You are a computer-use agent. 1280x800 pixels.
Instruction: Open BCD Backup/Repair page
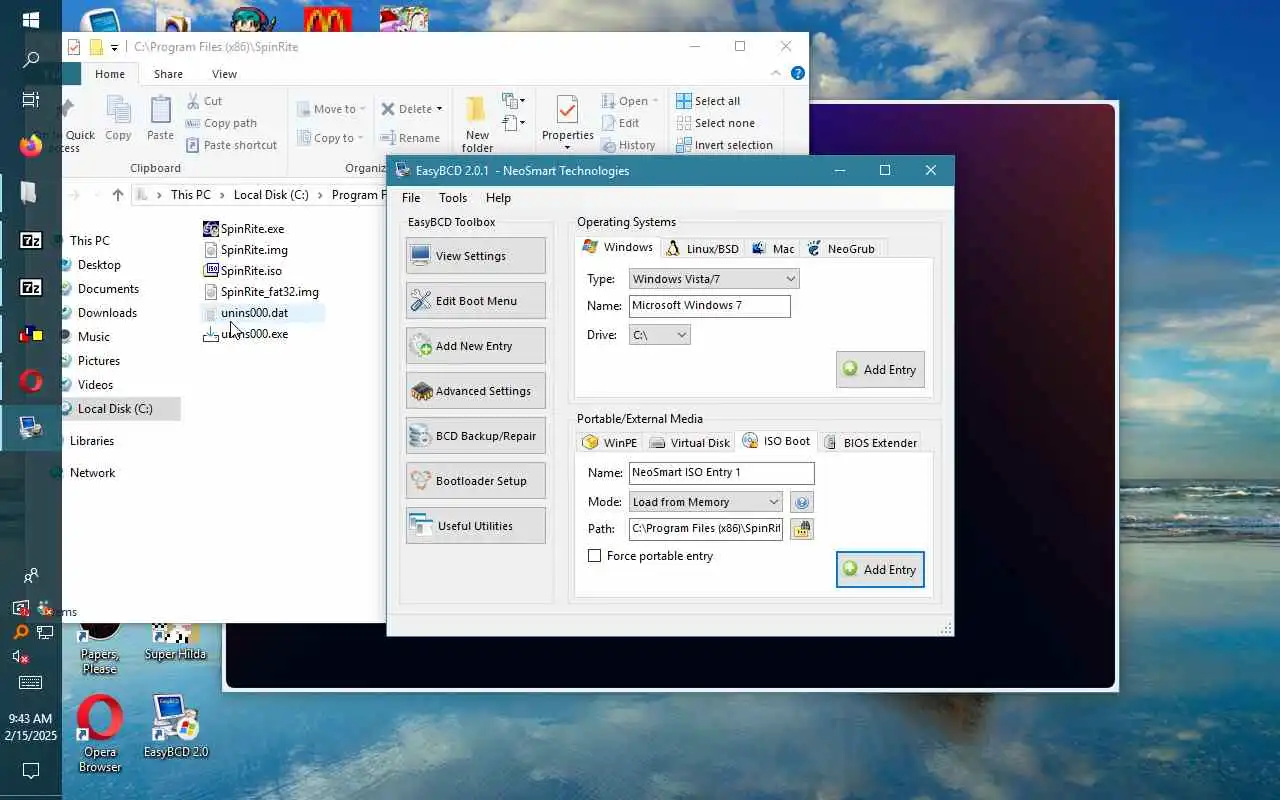pyautogui.click(x=476, y=436)
